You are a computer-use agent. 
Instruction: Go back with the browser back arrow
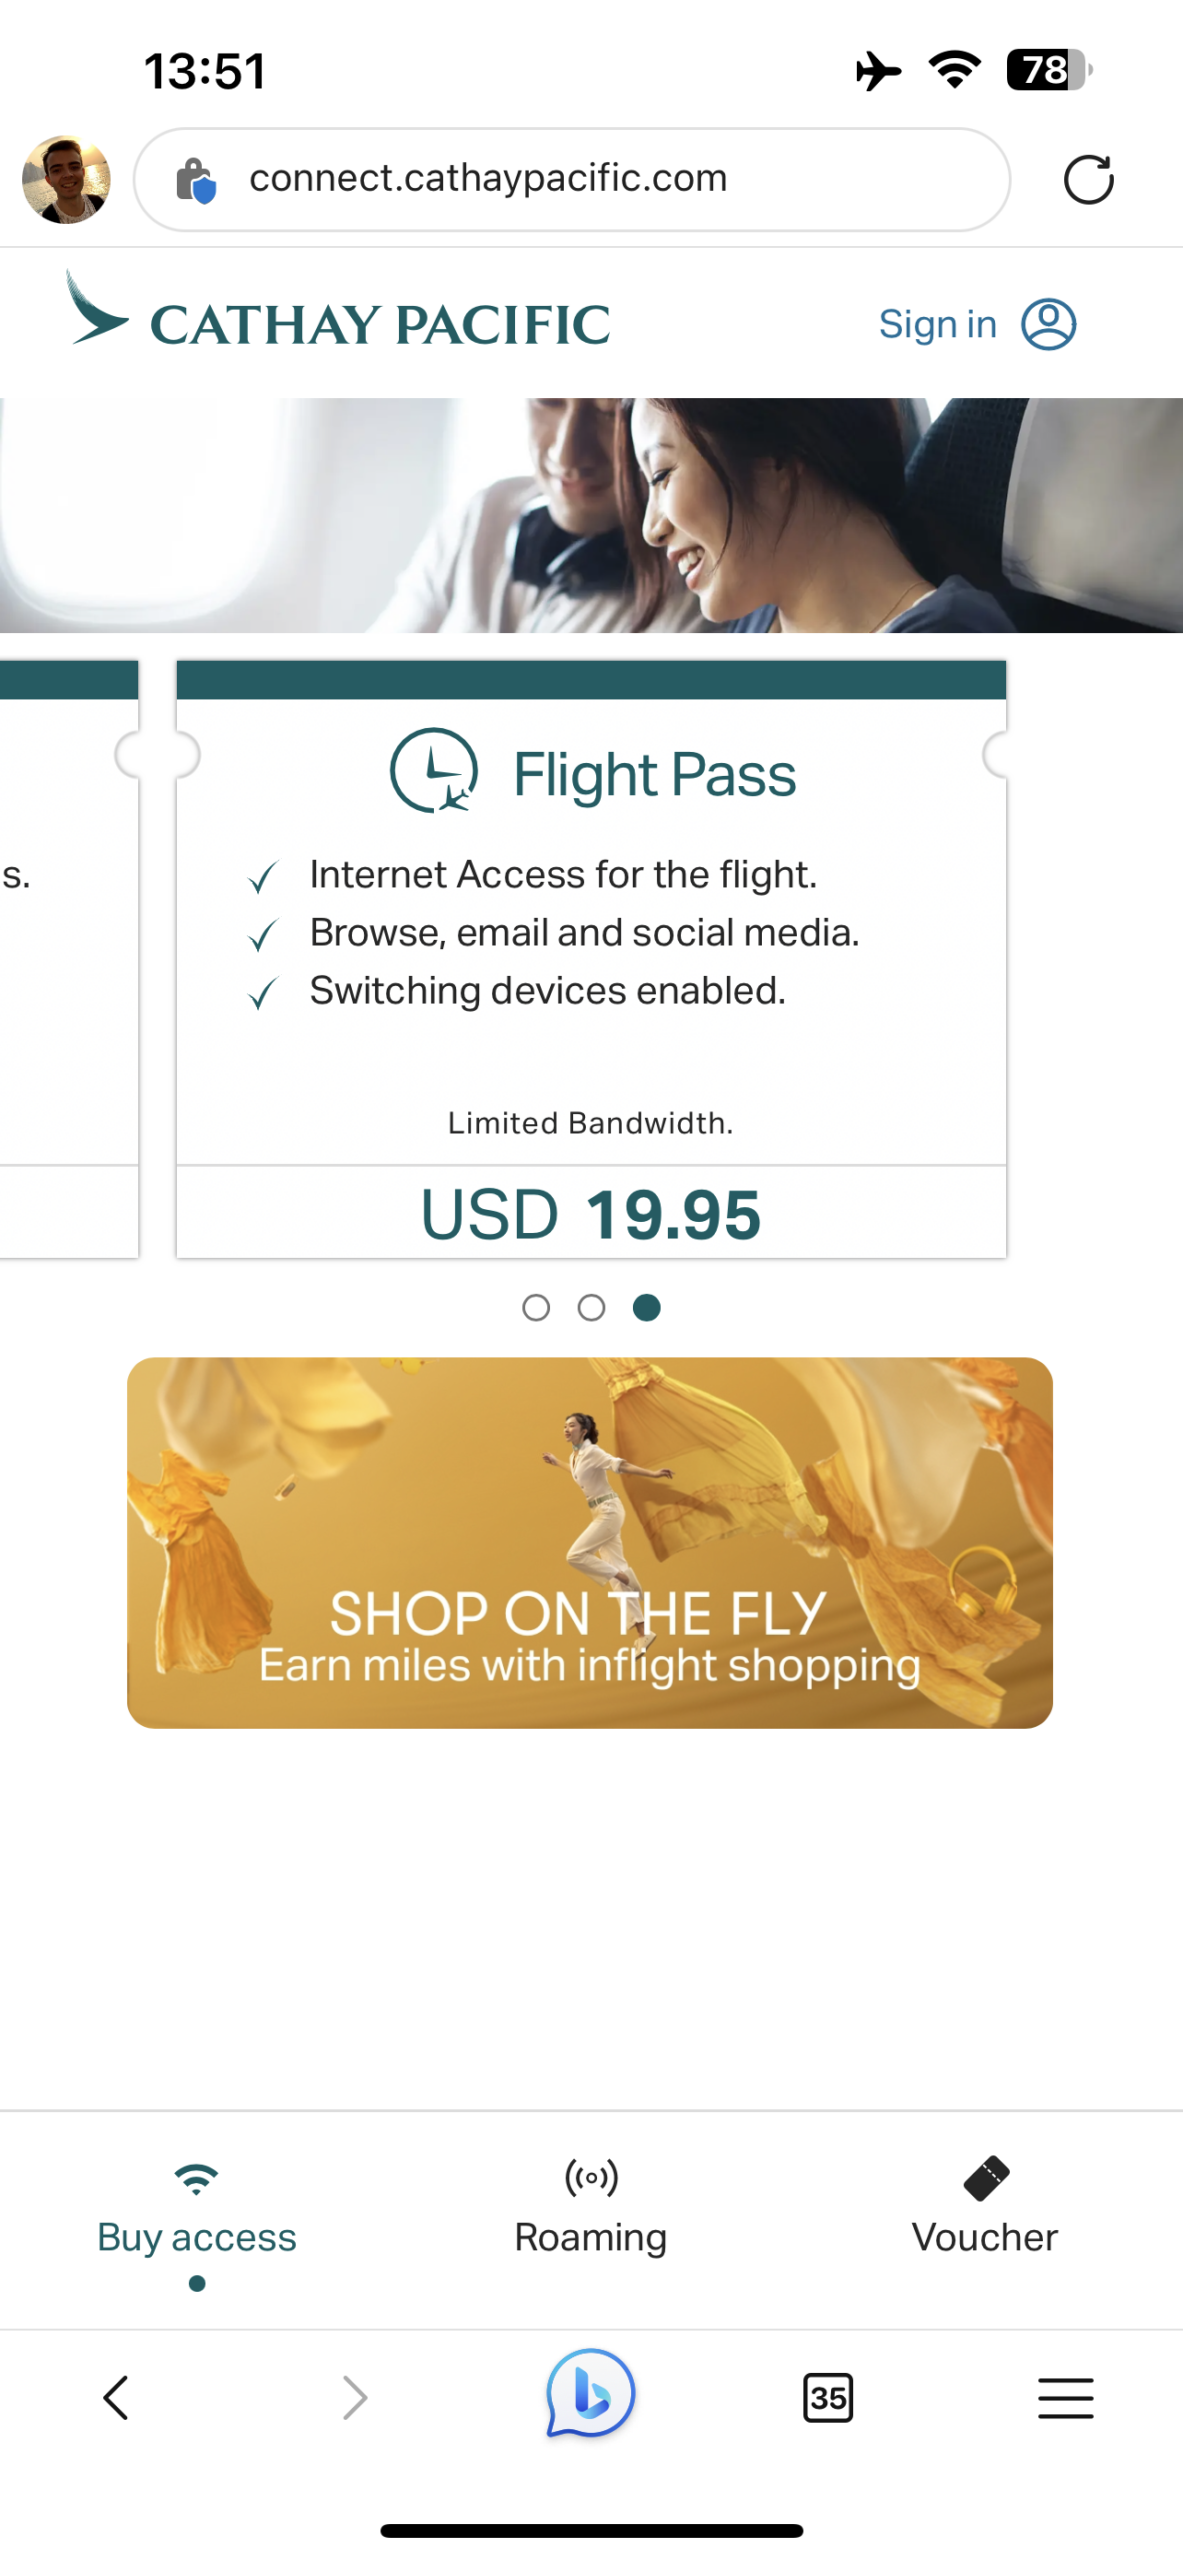(116, 2397)
